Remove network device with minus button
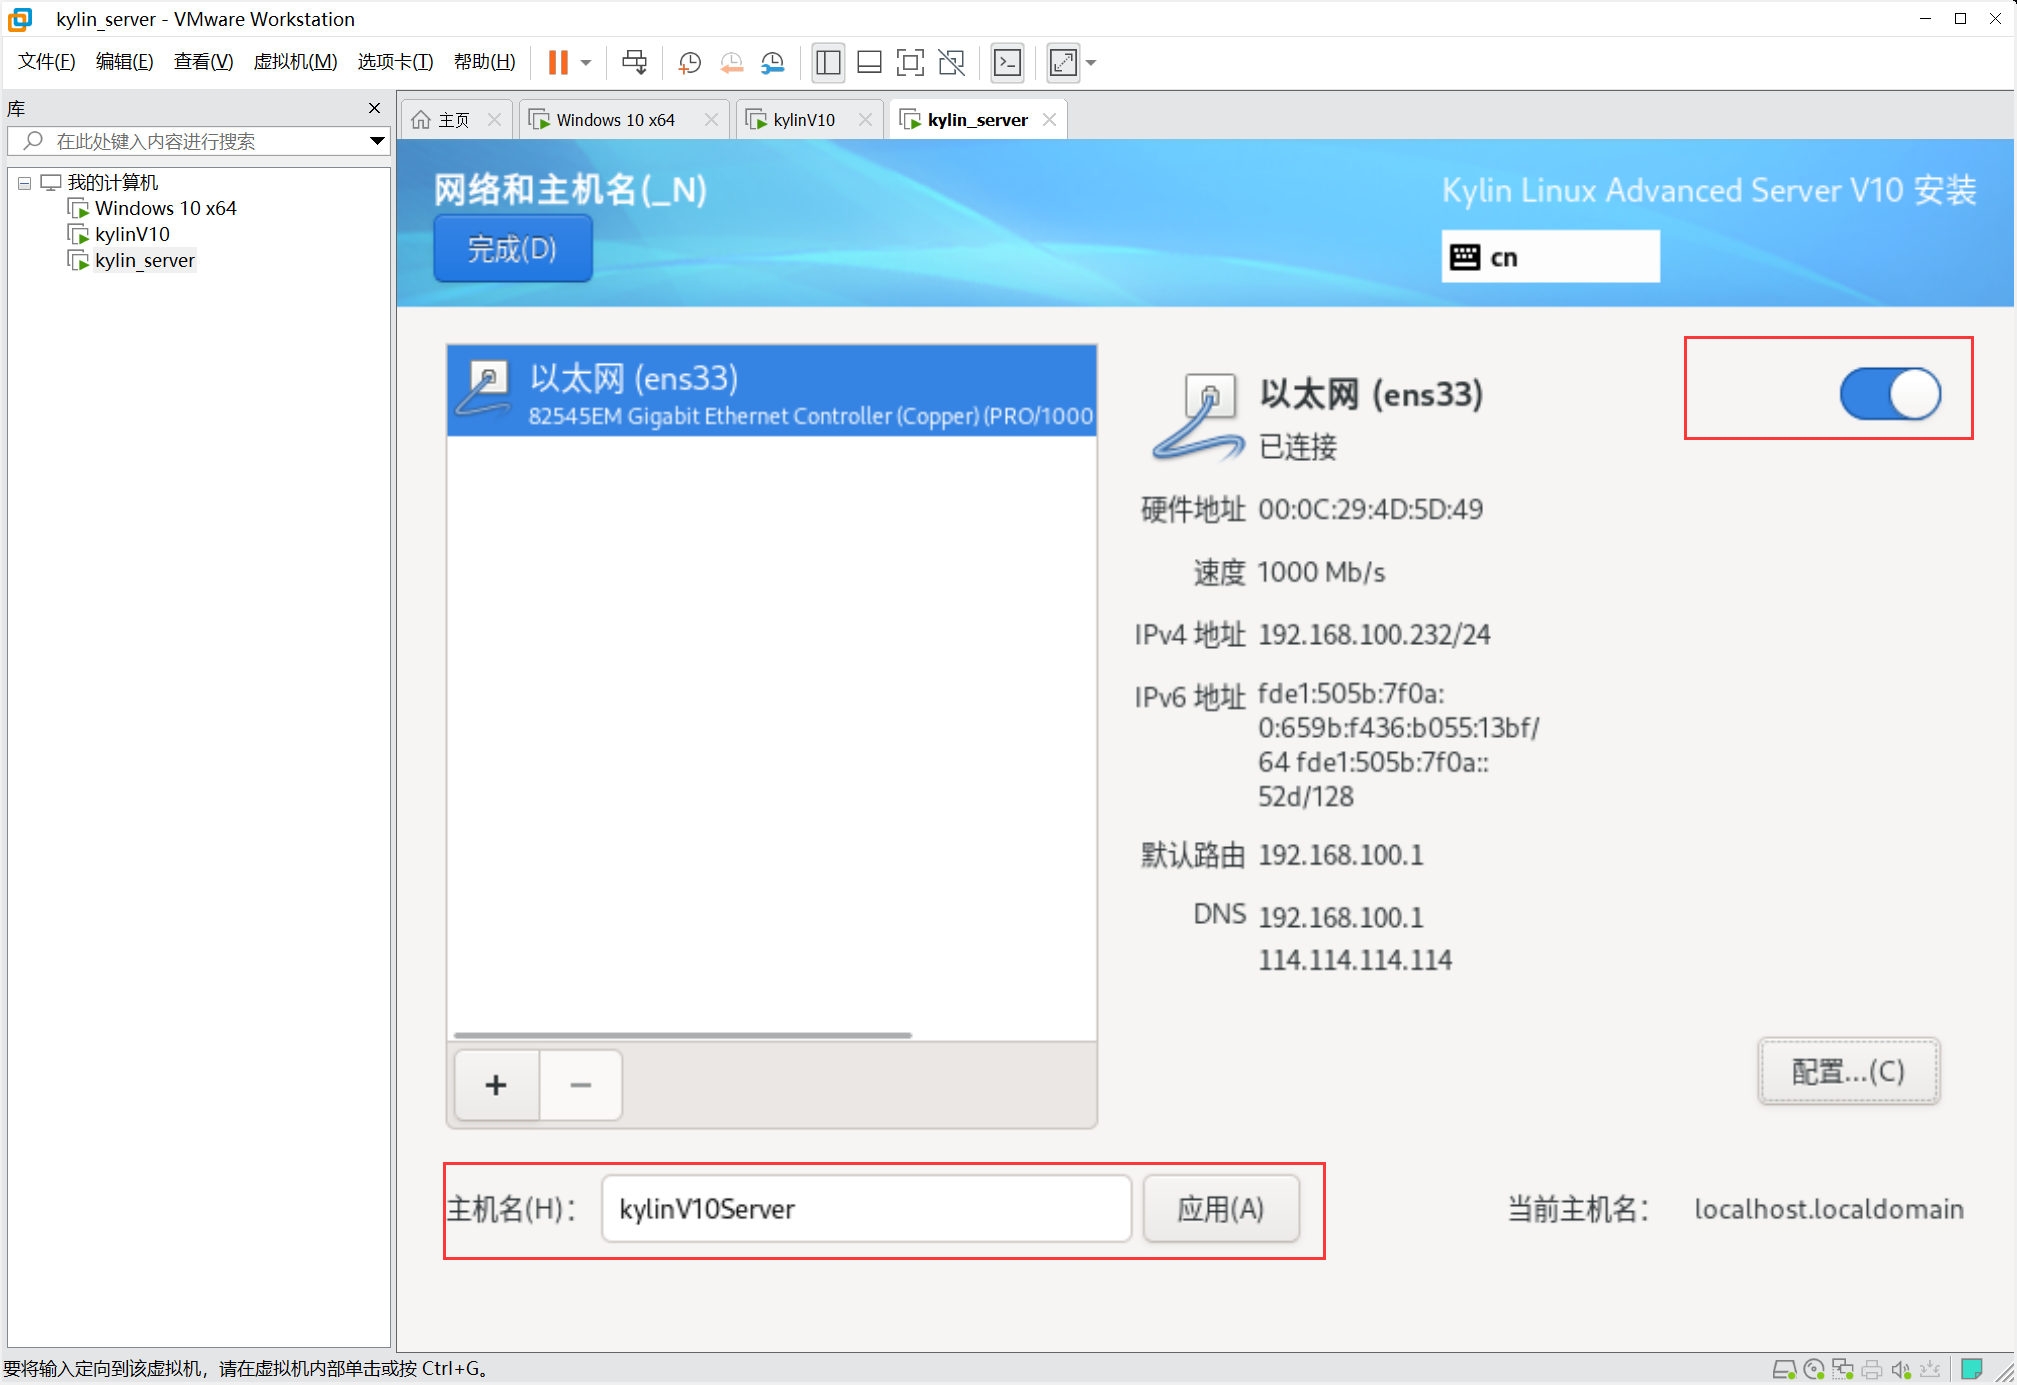 pyautogui.click(x=581, y=1085)
